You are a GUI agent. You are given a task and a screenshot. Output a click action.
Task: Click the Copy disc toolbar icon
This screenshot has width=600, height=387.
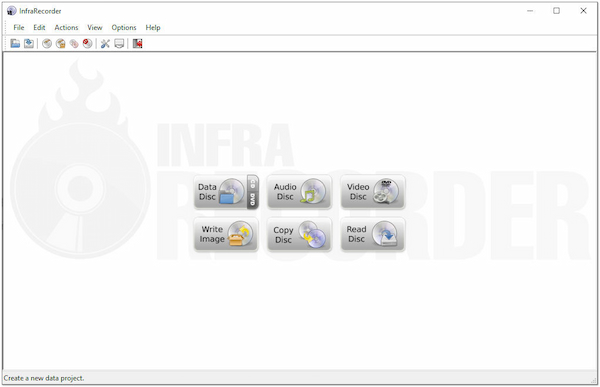[74, 44]
